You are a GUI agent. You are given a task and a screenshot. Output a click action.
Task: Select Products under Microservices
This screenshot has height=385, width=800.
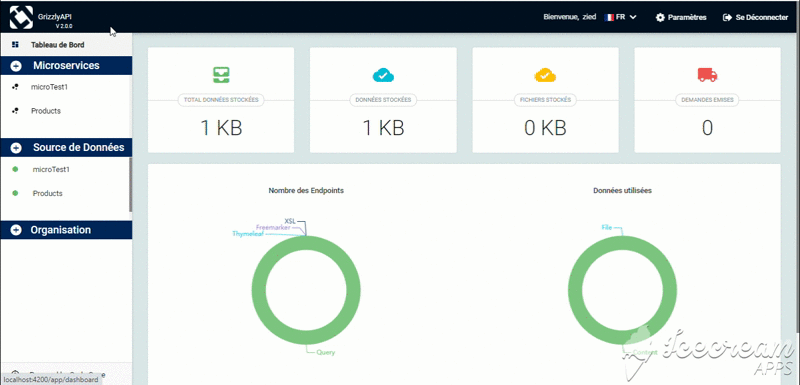click(x=46, y=111)
